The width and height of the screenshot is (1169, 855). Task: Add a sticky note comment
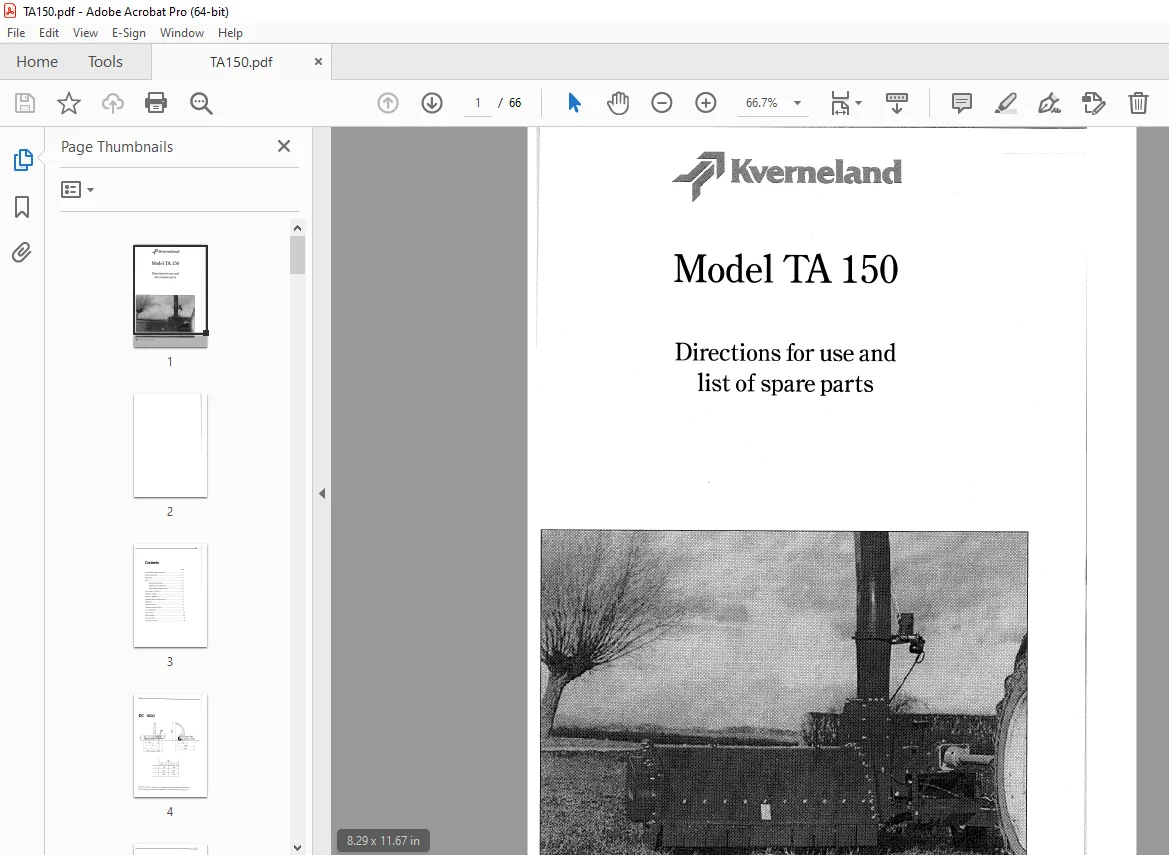pos(962,103)
